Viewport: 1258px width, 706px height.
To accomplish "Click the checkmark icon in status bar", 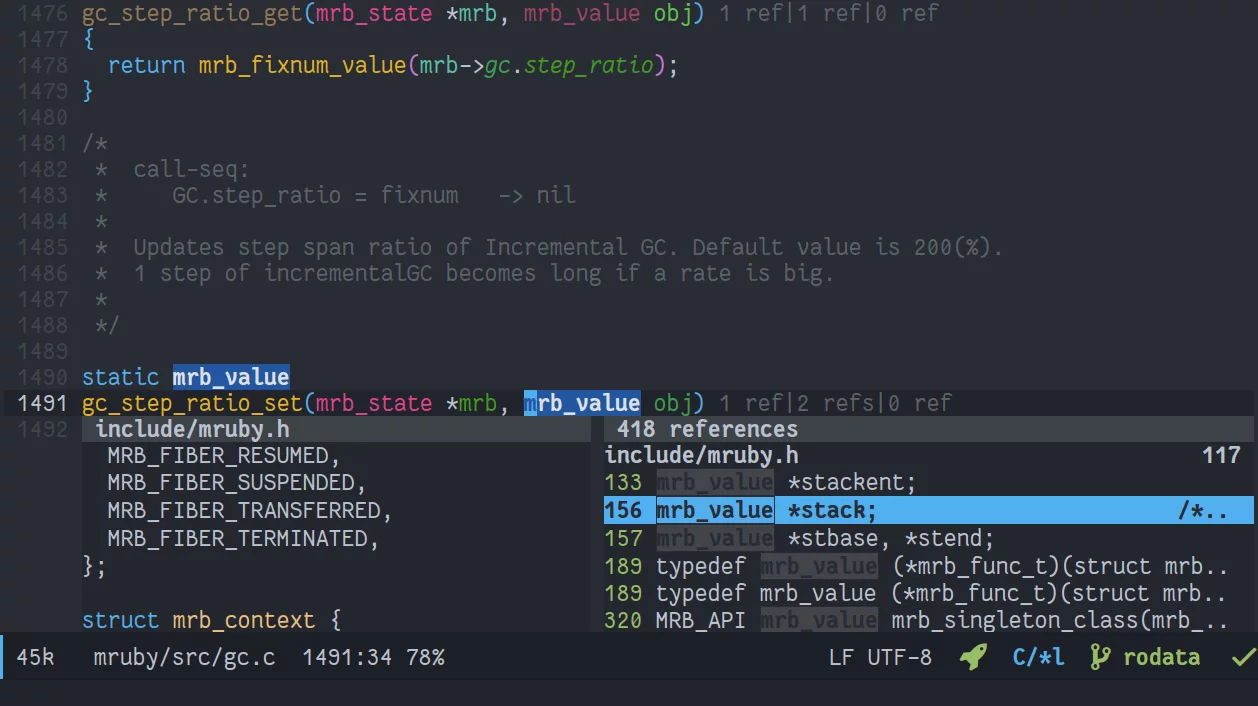I will pyautogui.click(x=1243, y=658).
